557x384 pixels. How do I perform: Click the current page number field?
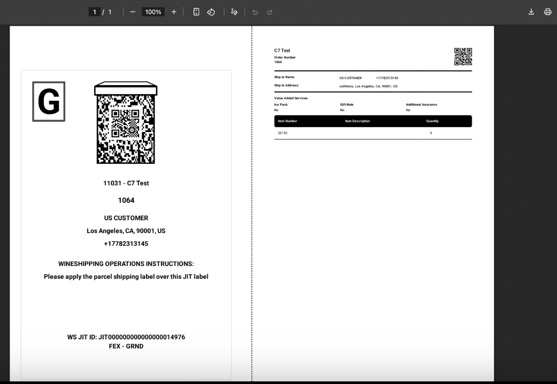[x=94, y=12]
